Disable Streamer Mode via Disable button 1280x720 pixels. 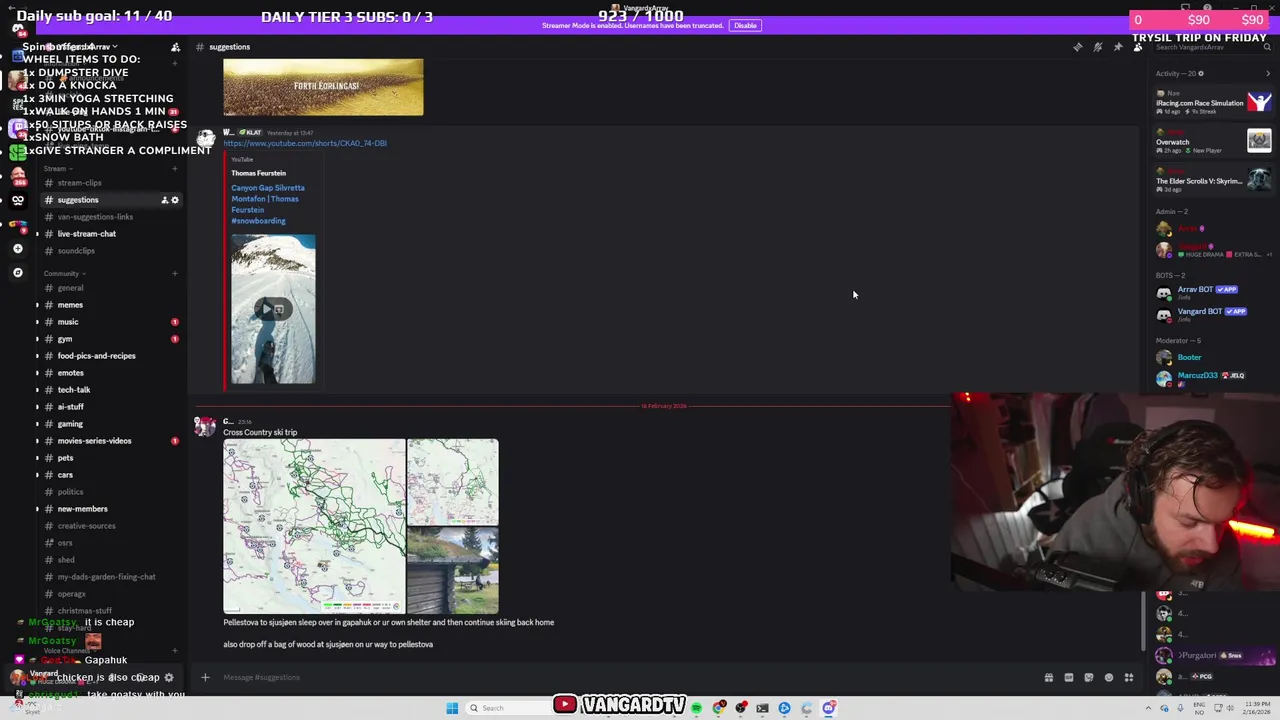745,25
